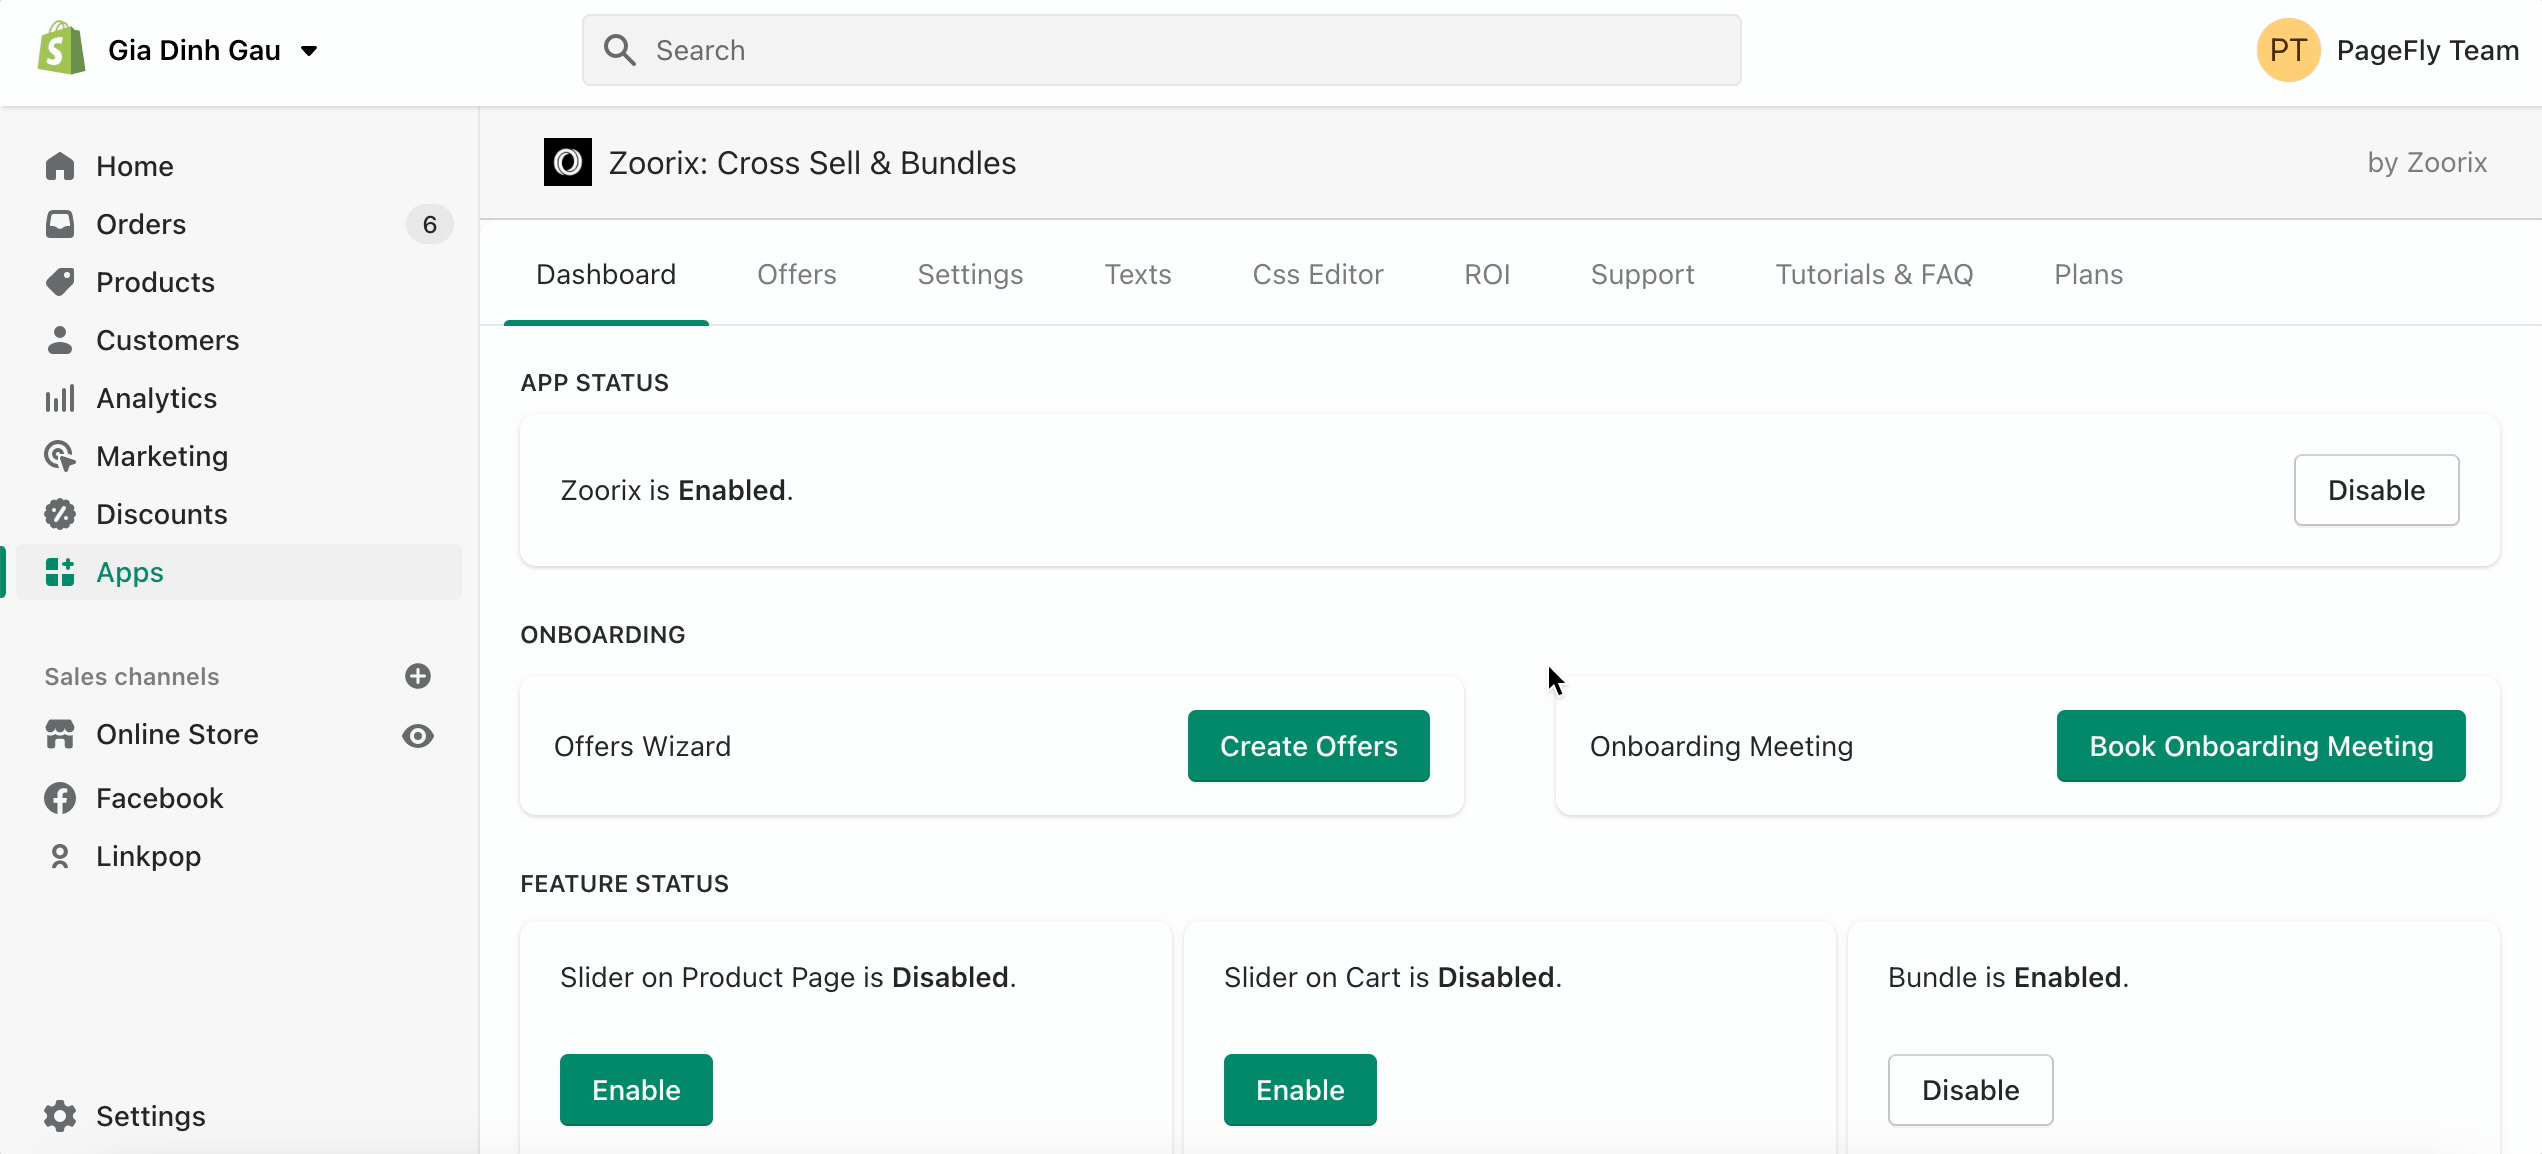Open Analytics in sidebar
Screen dimensions: 2542x1154
[239, 398]
